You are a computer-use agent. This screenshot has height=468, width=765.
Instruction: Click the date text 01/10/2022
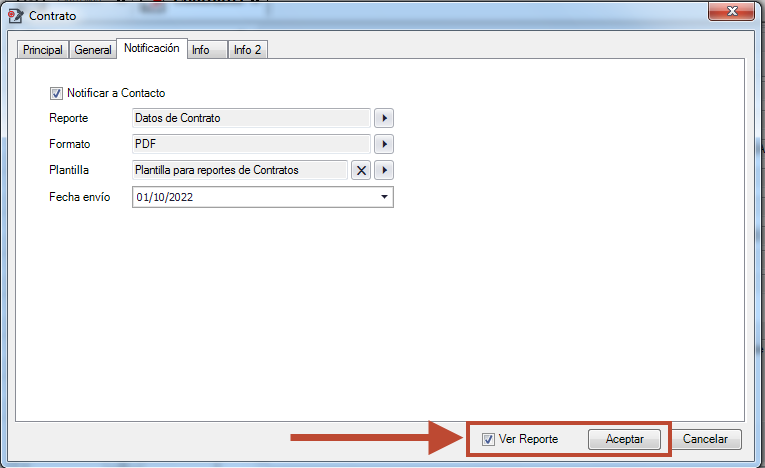point(164,197)
